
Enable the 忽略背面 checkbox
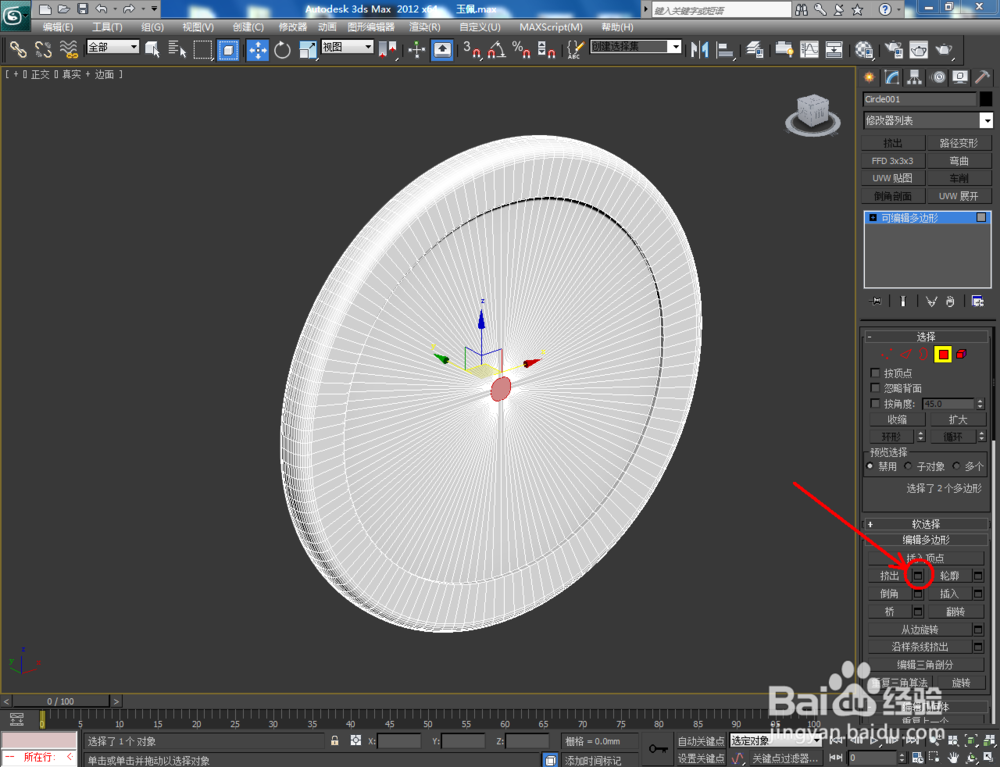875,388
